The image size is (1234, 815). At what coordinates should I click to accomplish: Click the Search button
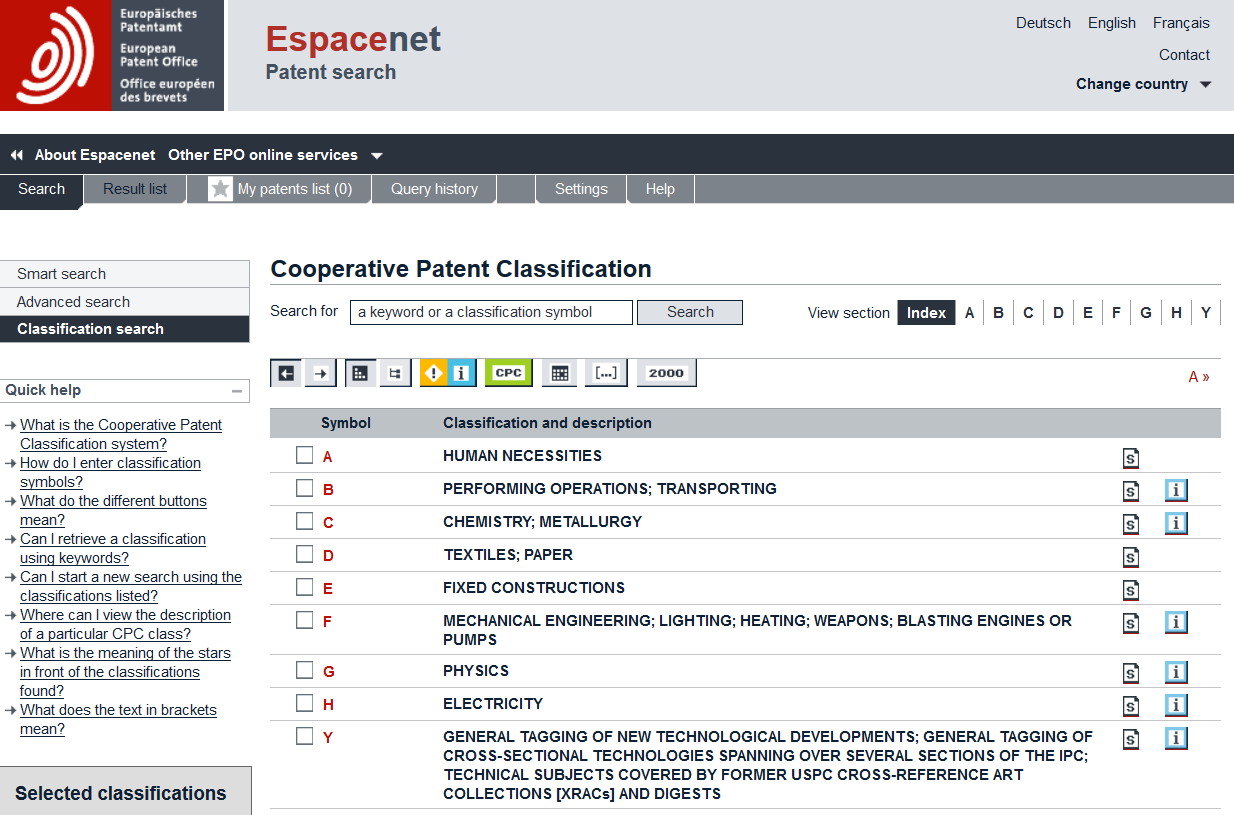tap(690, 312)
